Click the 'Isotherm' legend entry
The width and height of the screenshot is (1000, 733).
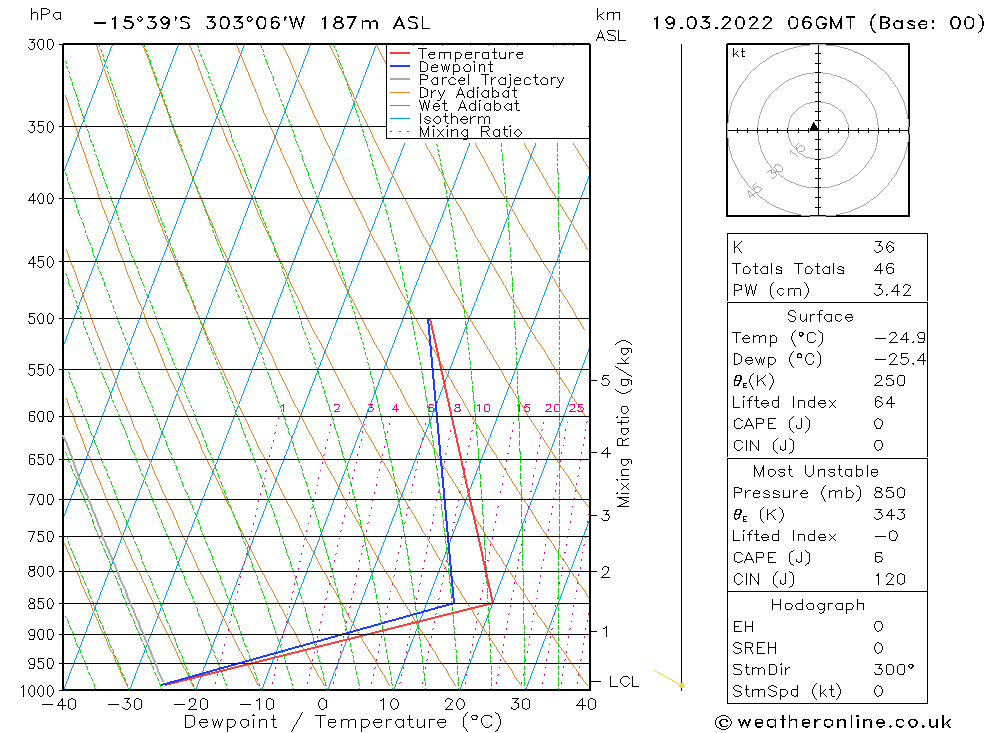coord(455,119)
